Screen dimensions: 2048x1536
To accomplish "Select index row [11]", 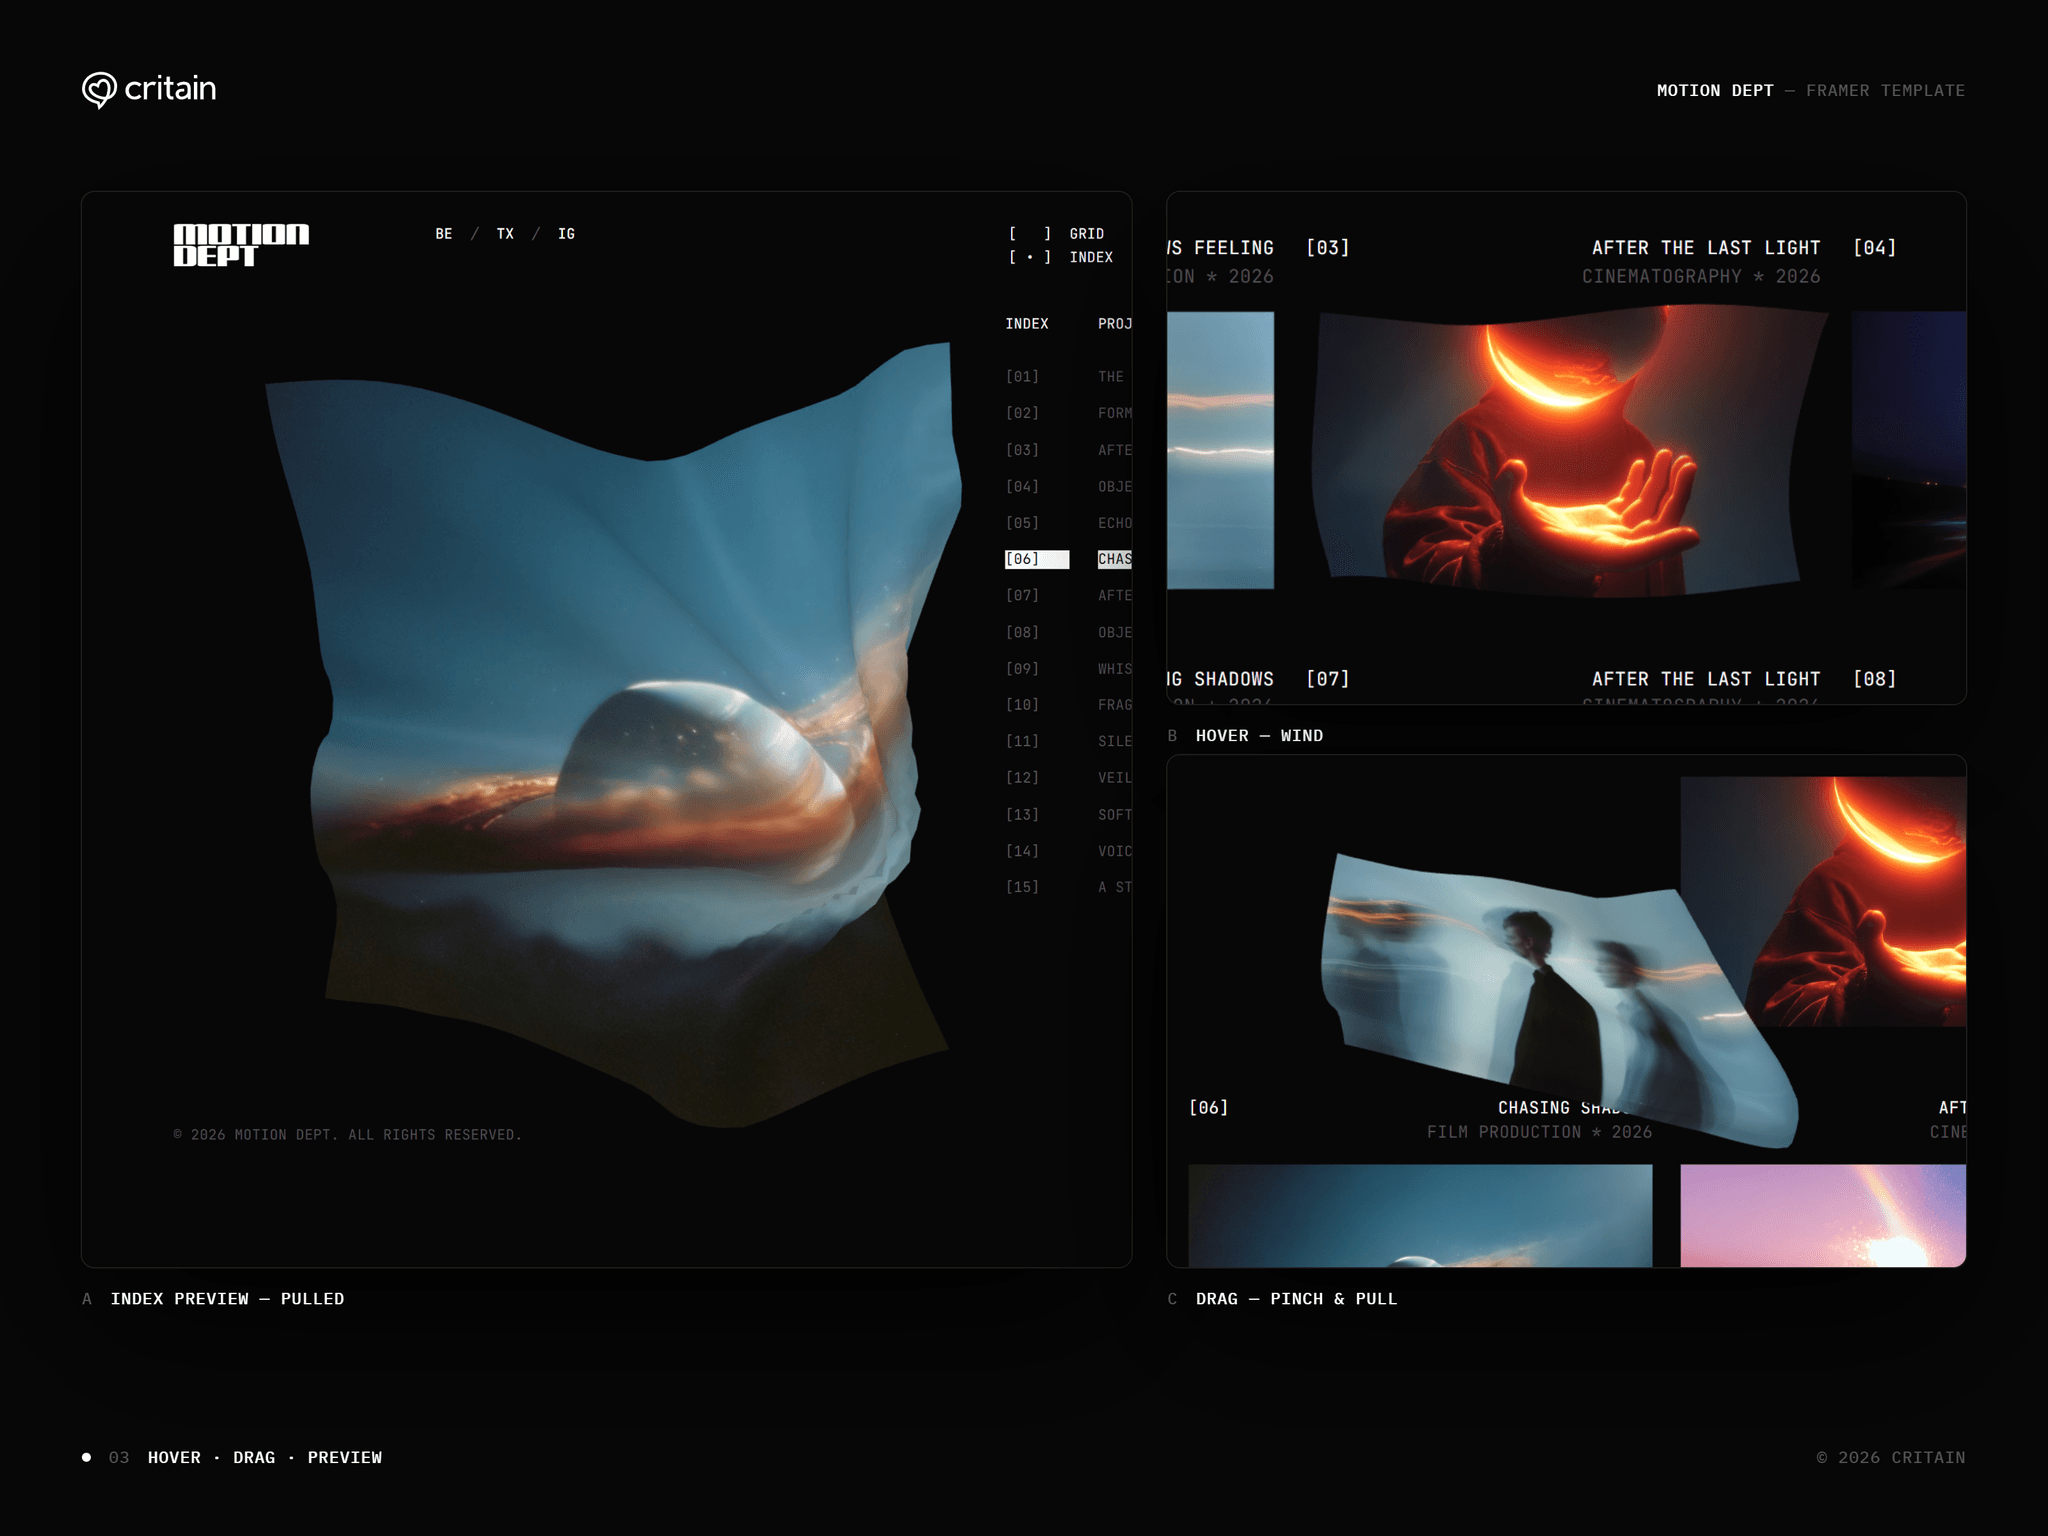I will point(1068,741).
